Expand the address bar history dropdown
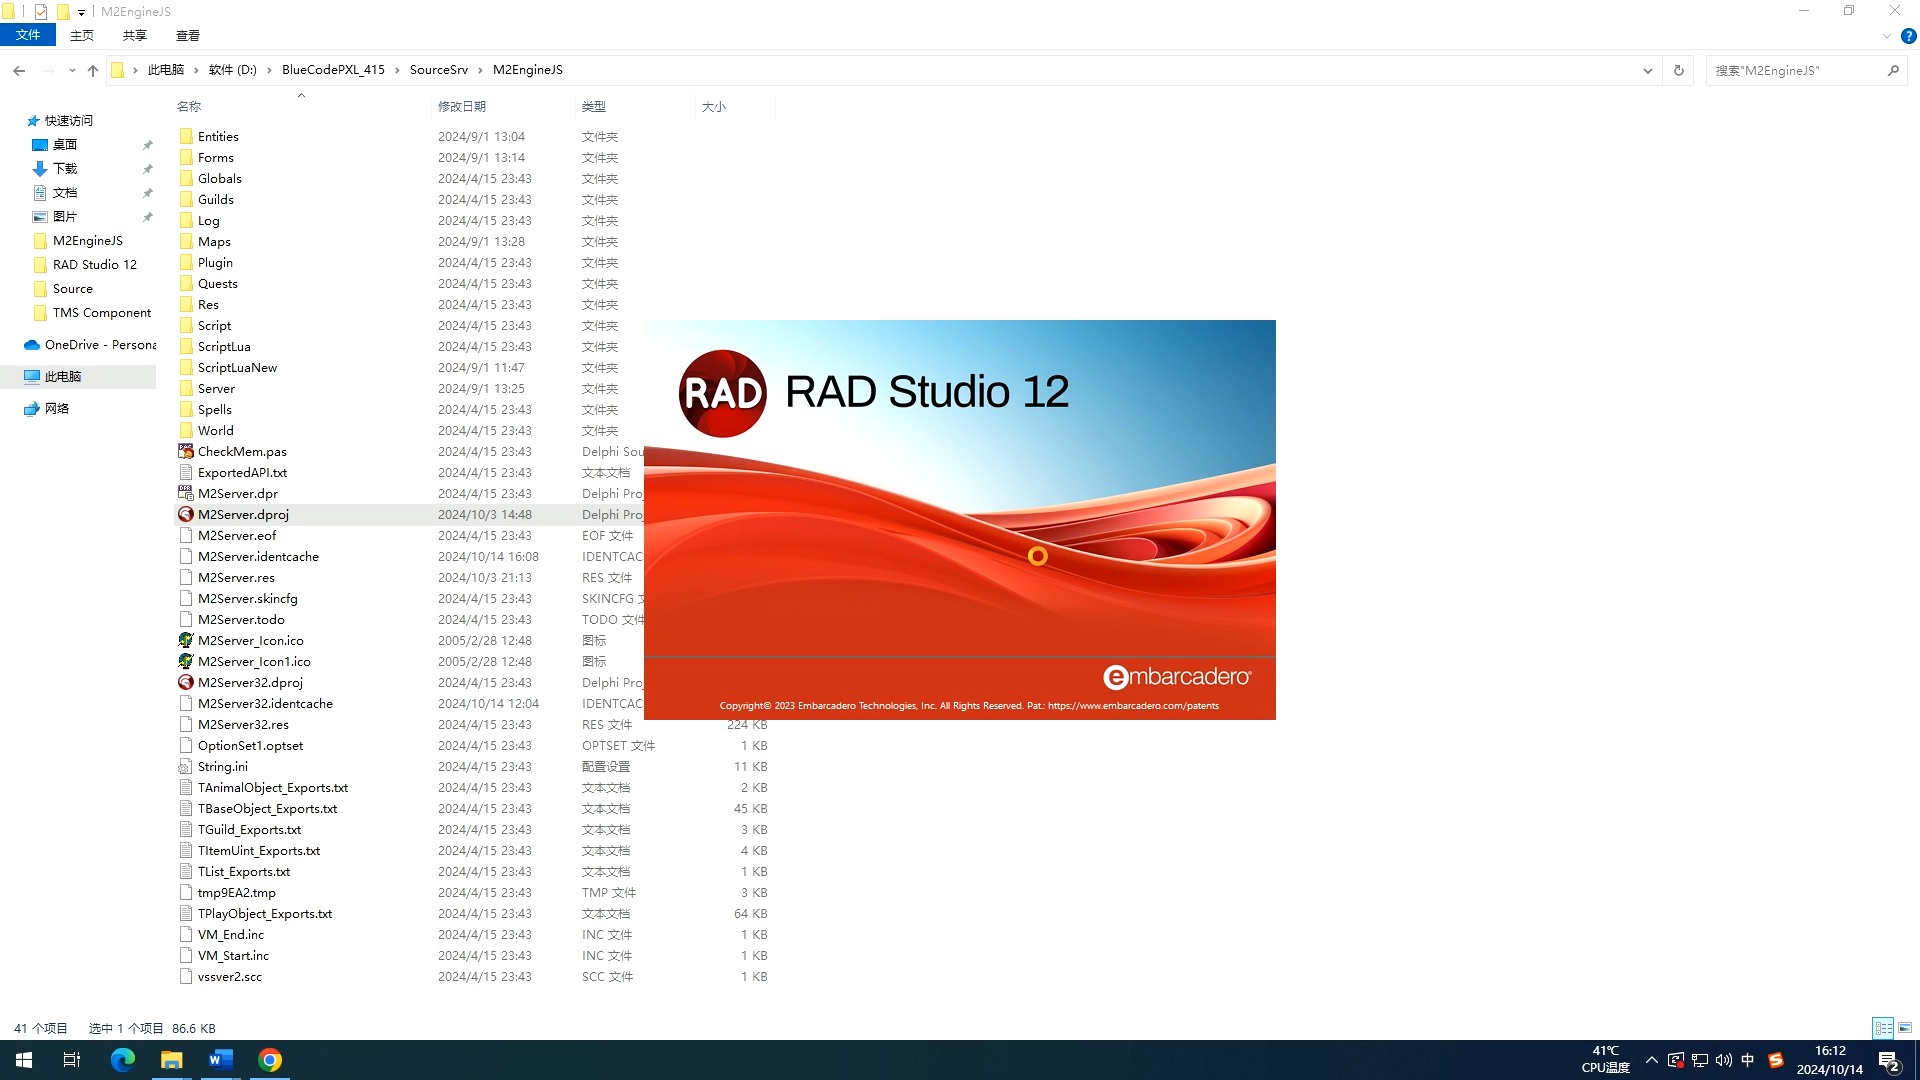Viewport: 1920px width, 1080px height. (x=1647, y=70)
